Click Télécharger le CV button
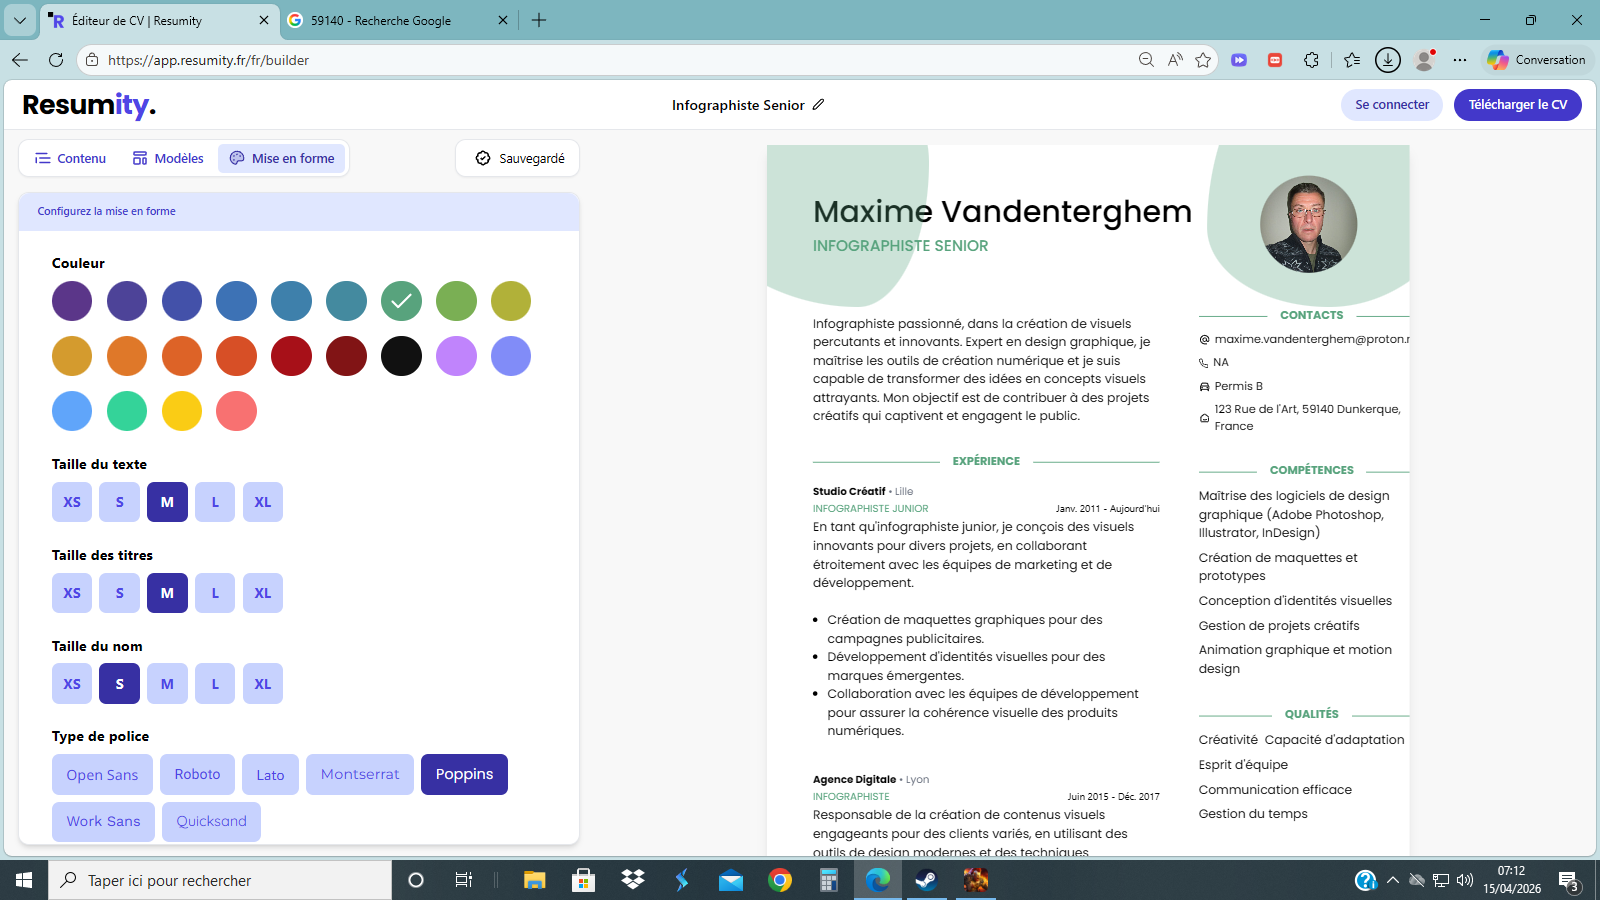The width and height of the screenshot is (1600, 900). coord(1517,105)
